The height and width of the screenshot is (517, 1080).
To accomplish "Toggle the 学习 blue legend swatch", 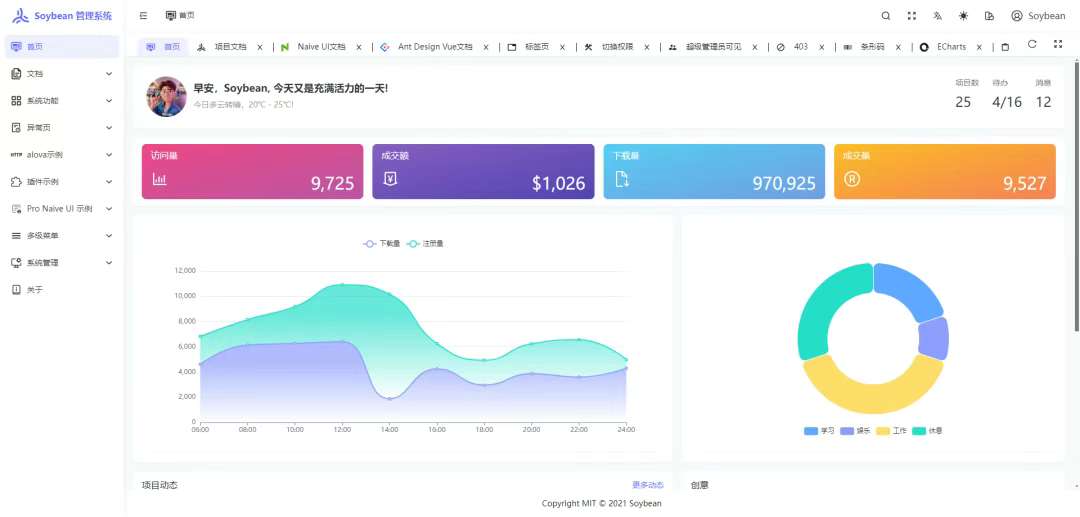I will pos(811,431).
